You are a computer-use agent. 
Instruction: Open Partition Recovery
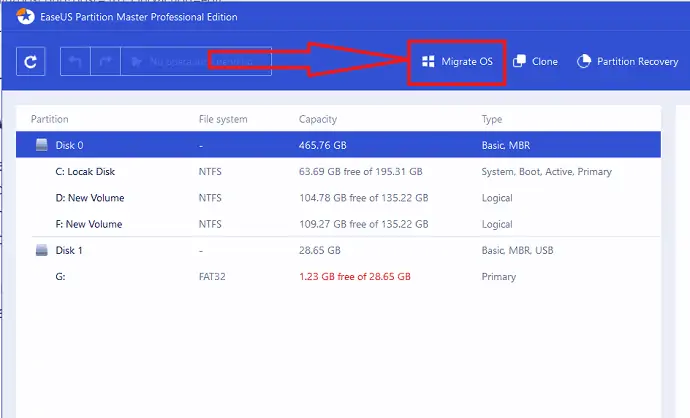[x=628, y=62]
